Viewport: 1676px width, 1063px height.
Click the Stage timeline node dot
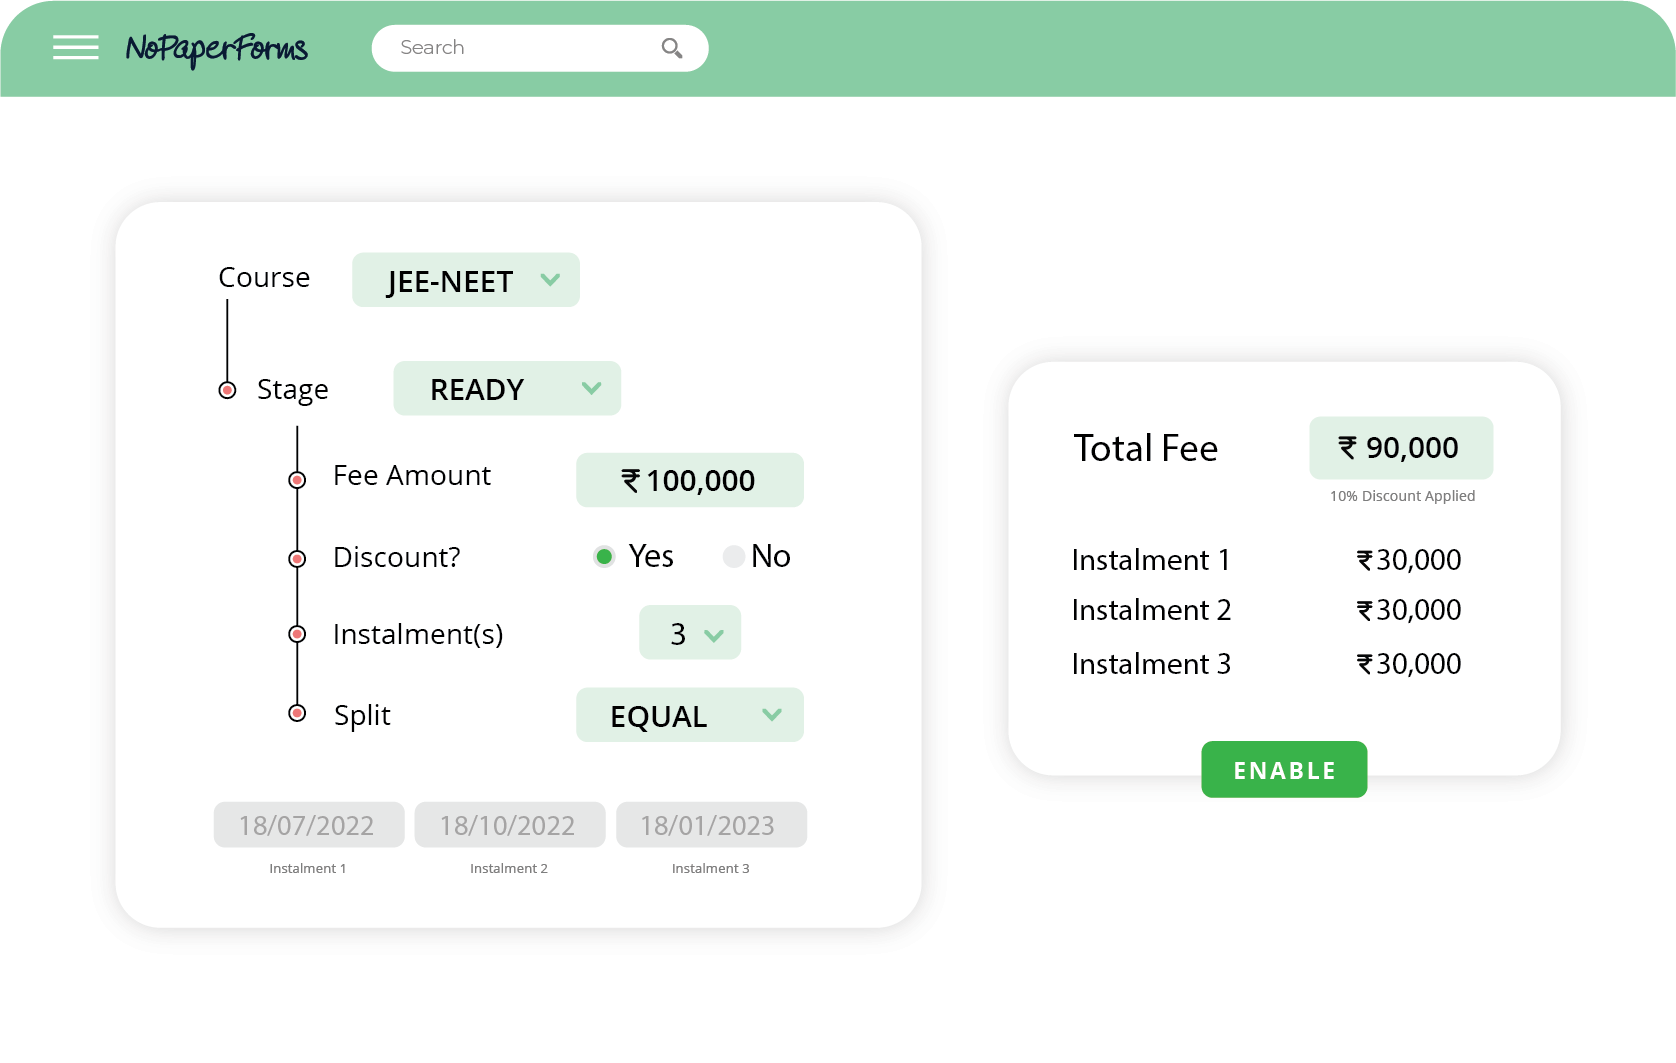(x=227, y=390)
